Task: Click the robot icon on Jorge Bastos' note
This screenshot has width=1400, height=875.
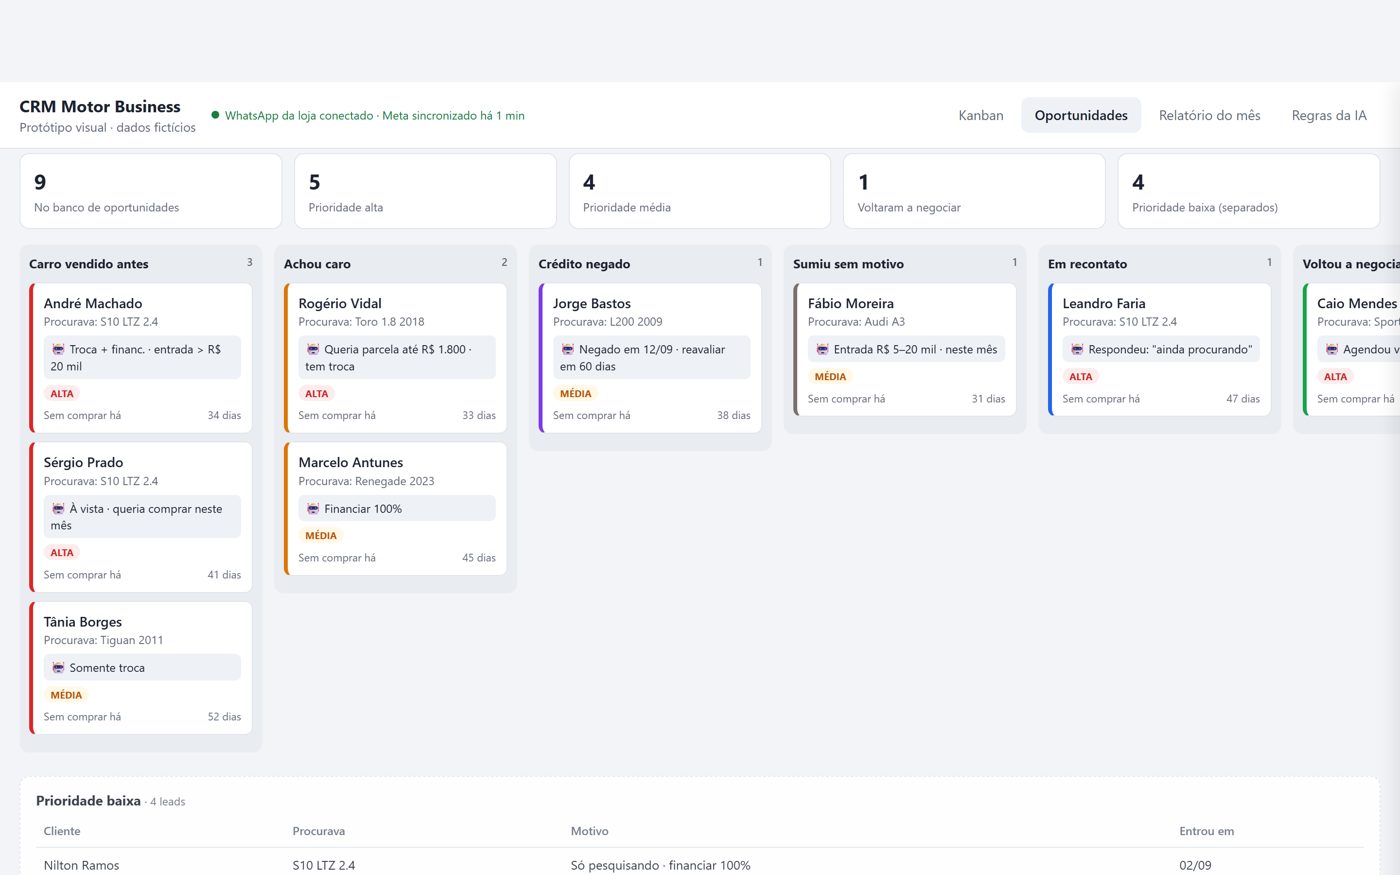Action: [x=568, y=349]
